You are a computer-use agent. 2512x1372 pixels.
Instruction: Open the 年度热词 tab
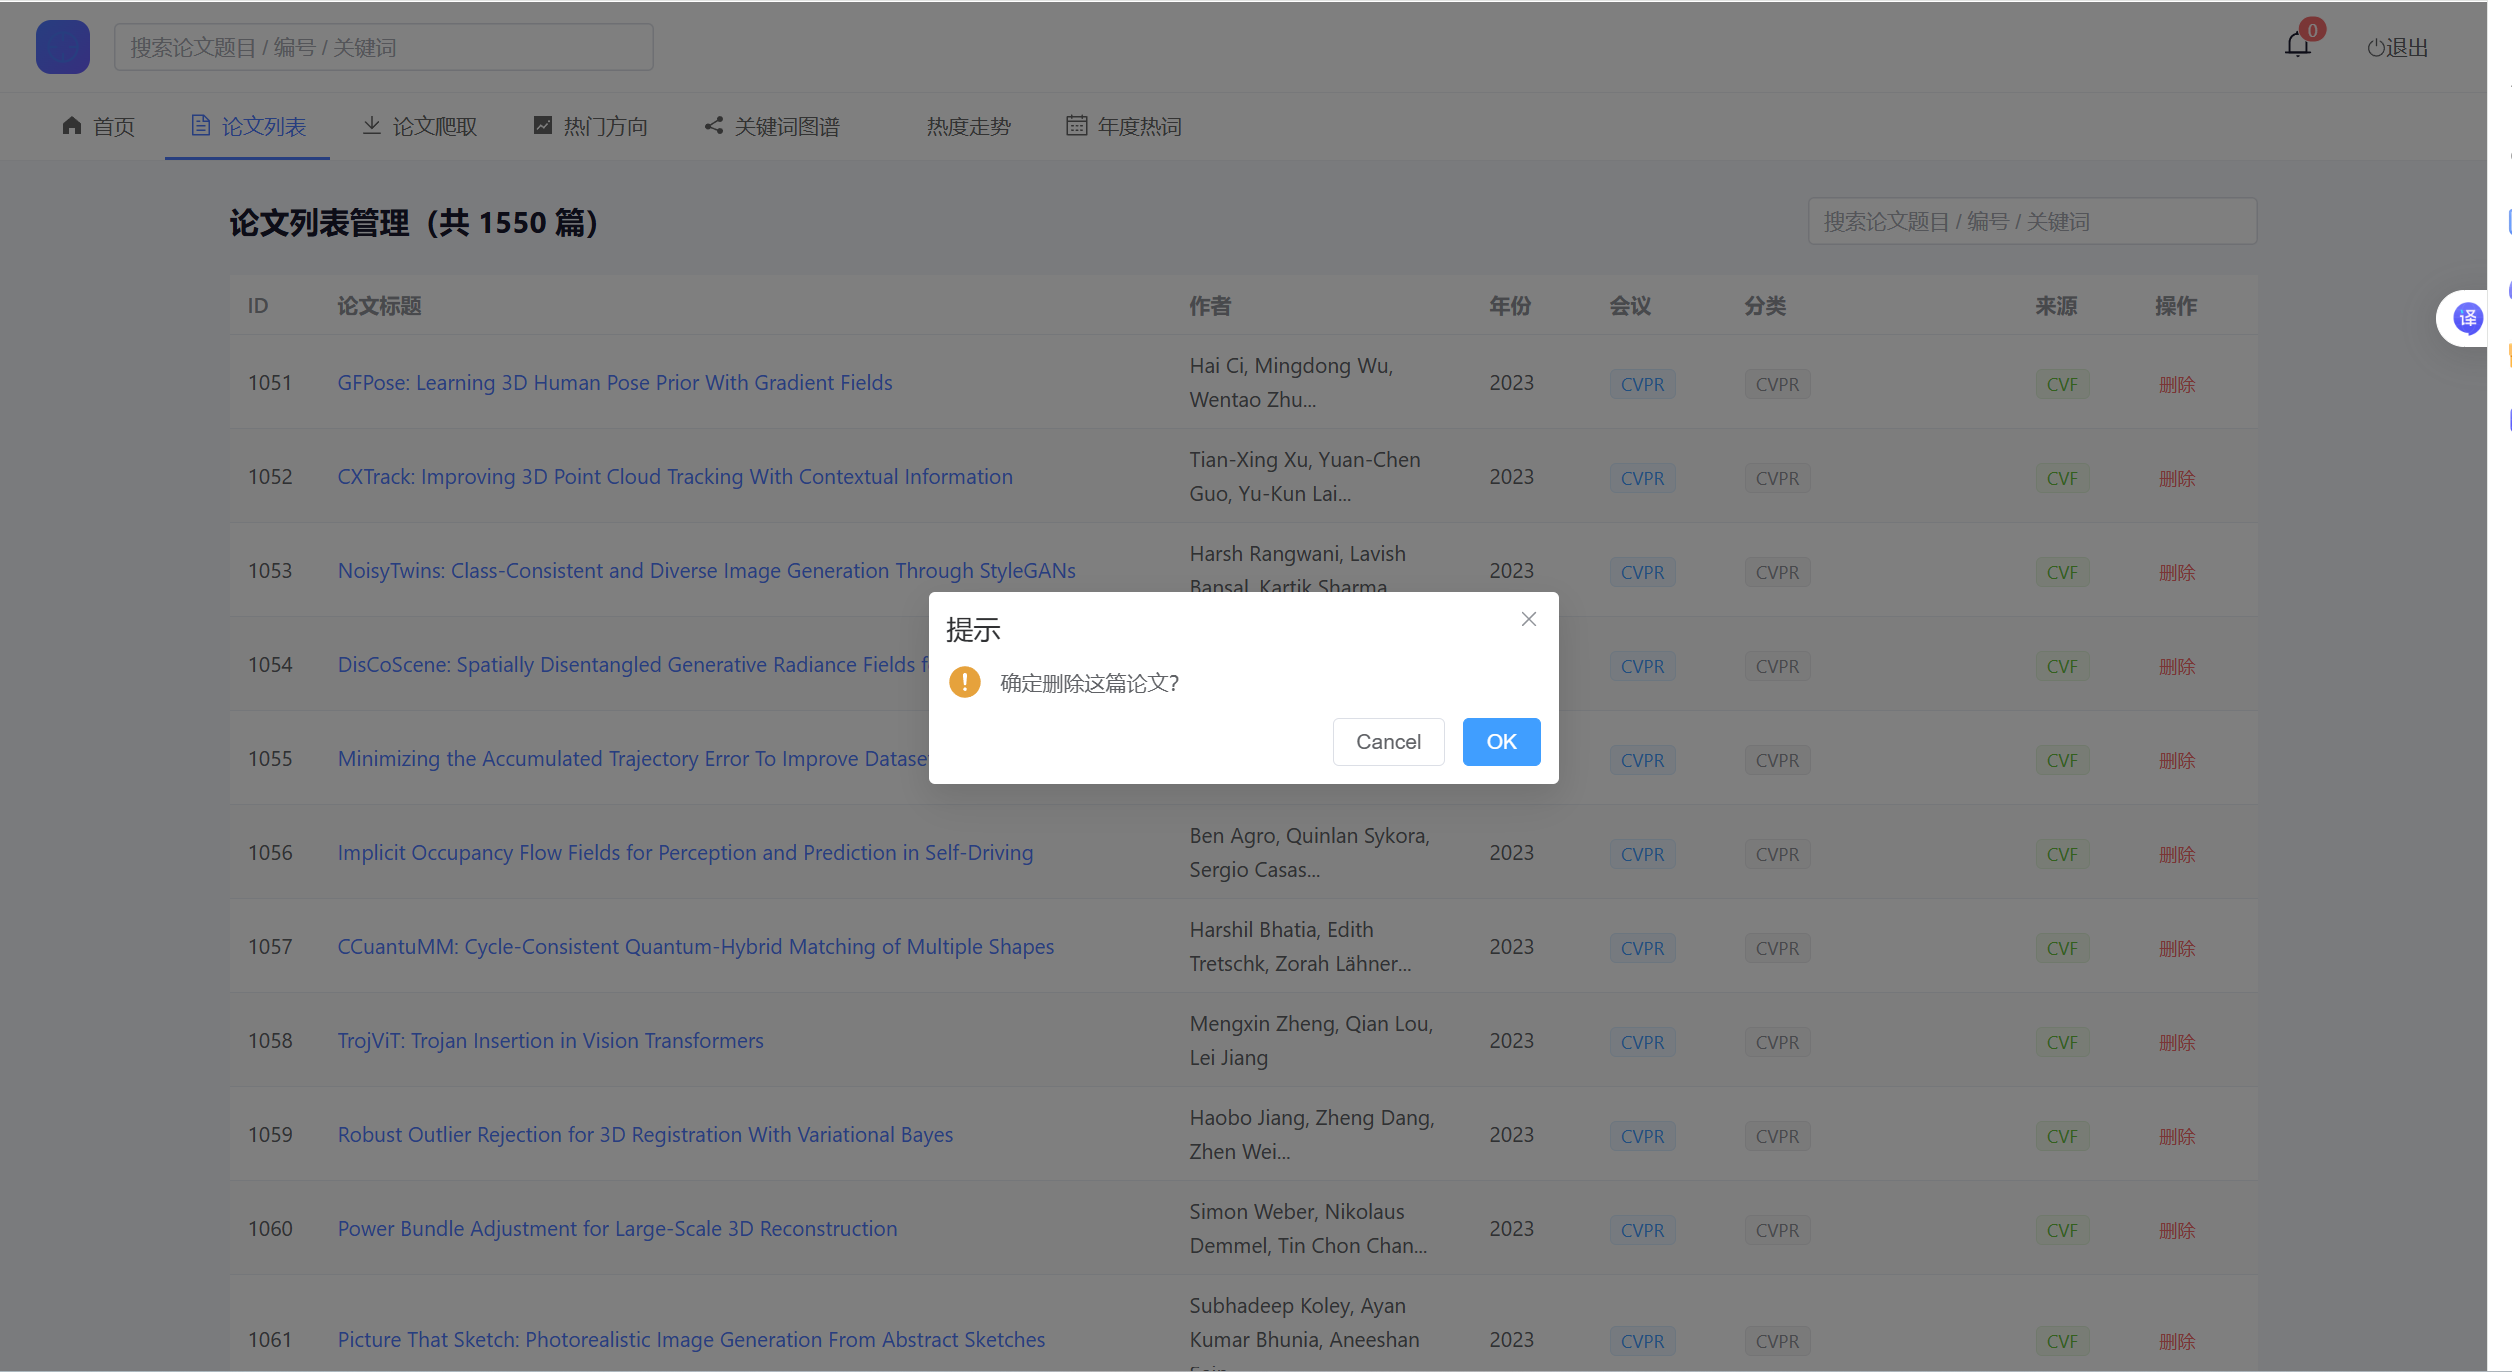pyautogui.click(x=1124, y=126)
